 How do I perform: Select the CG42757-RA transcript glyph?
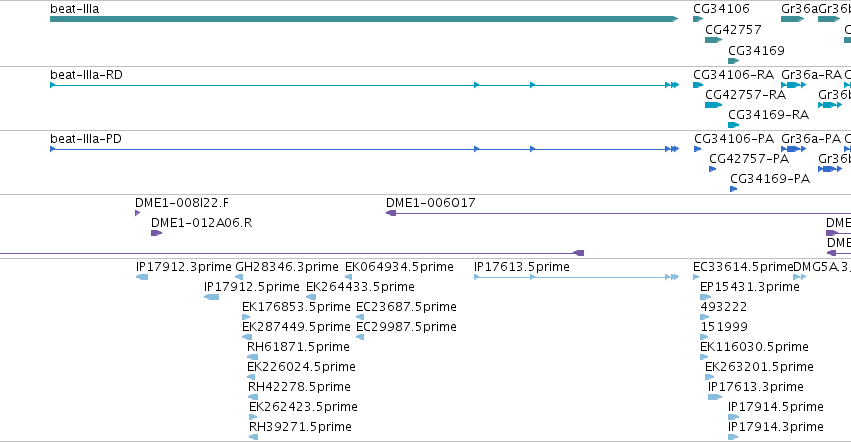tap(713, 105)
